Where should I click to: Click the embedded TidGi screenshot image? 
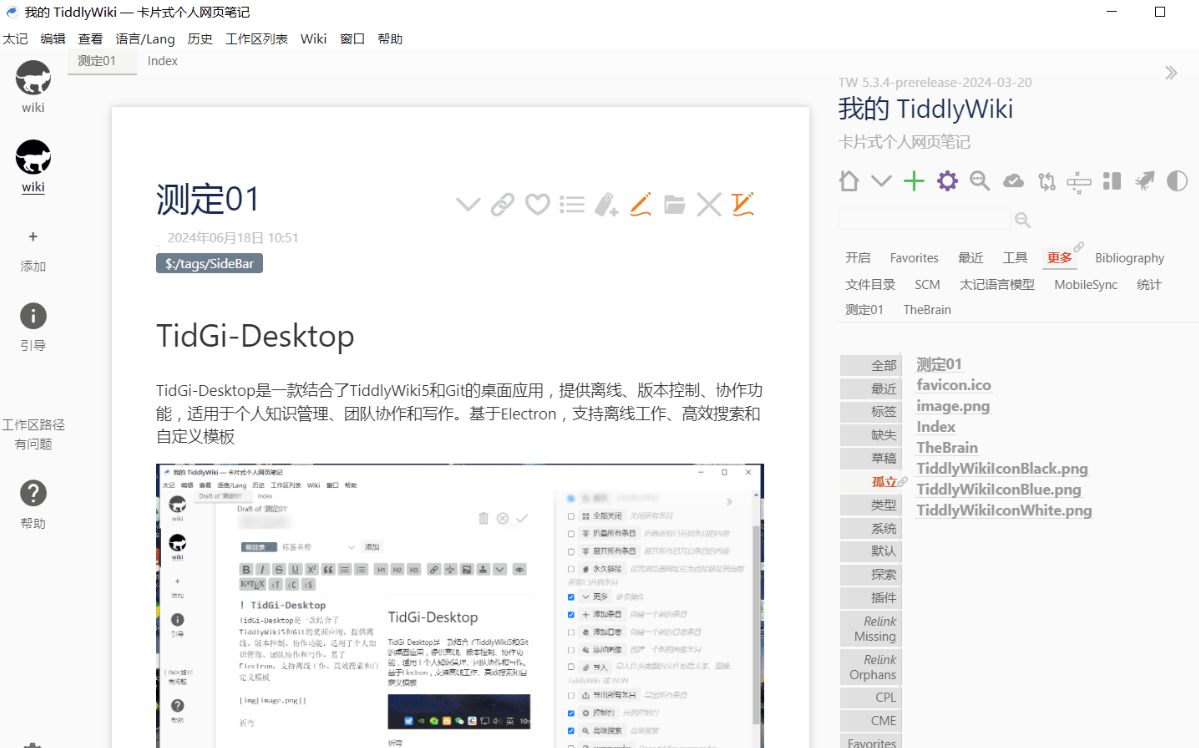point(460,606)
